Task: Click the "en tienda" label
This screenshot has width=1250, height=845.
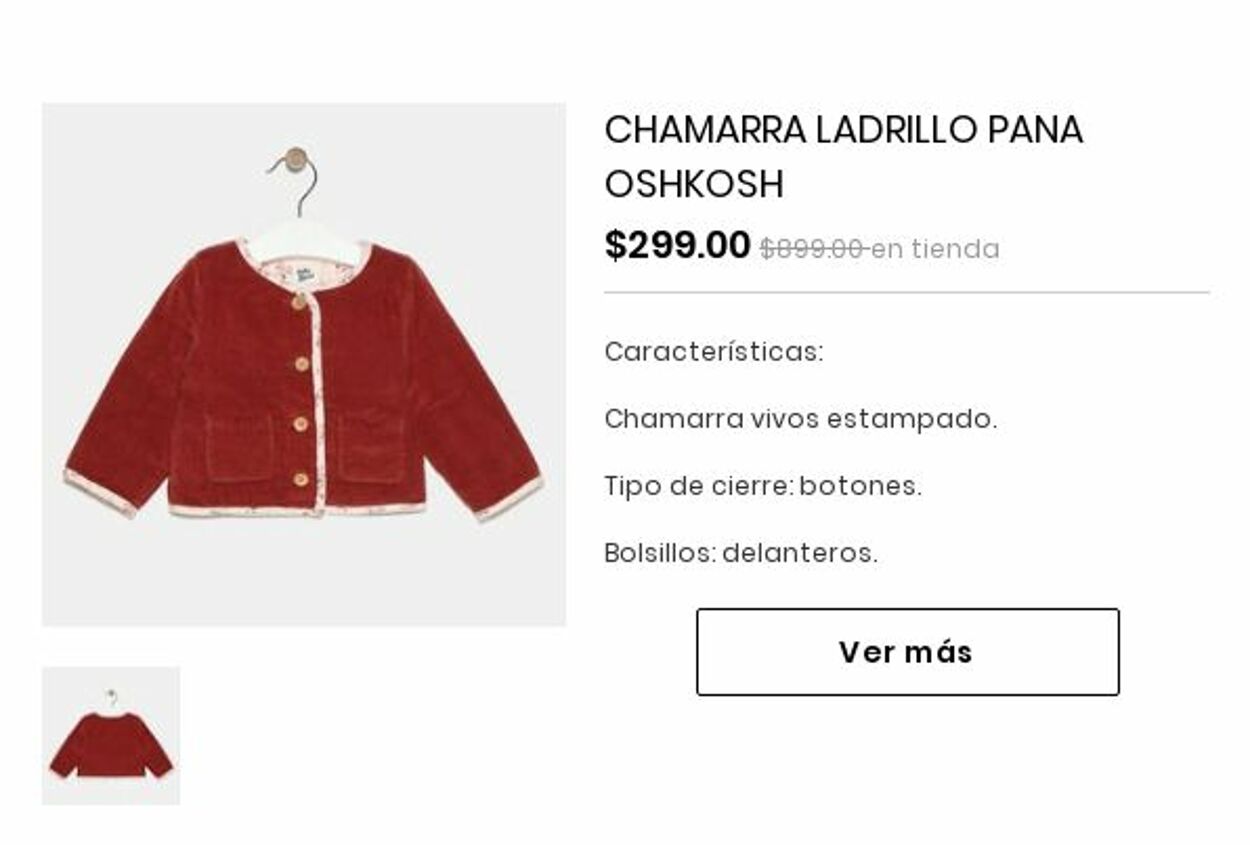Action: tap(935, 249)
